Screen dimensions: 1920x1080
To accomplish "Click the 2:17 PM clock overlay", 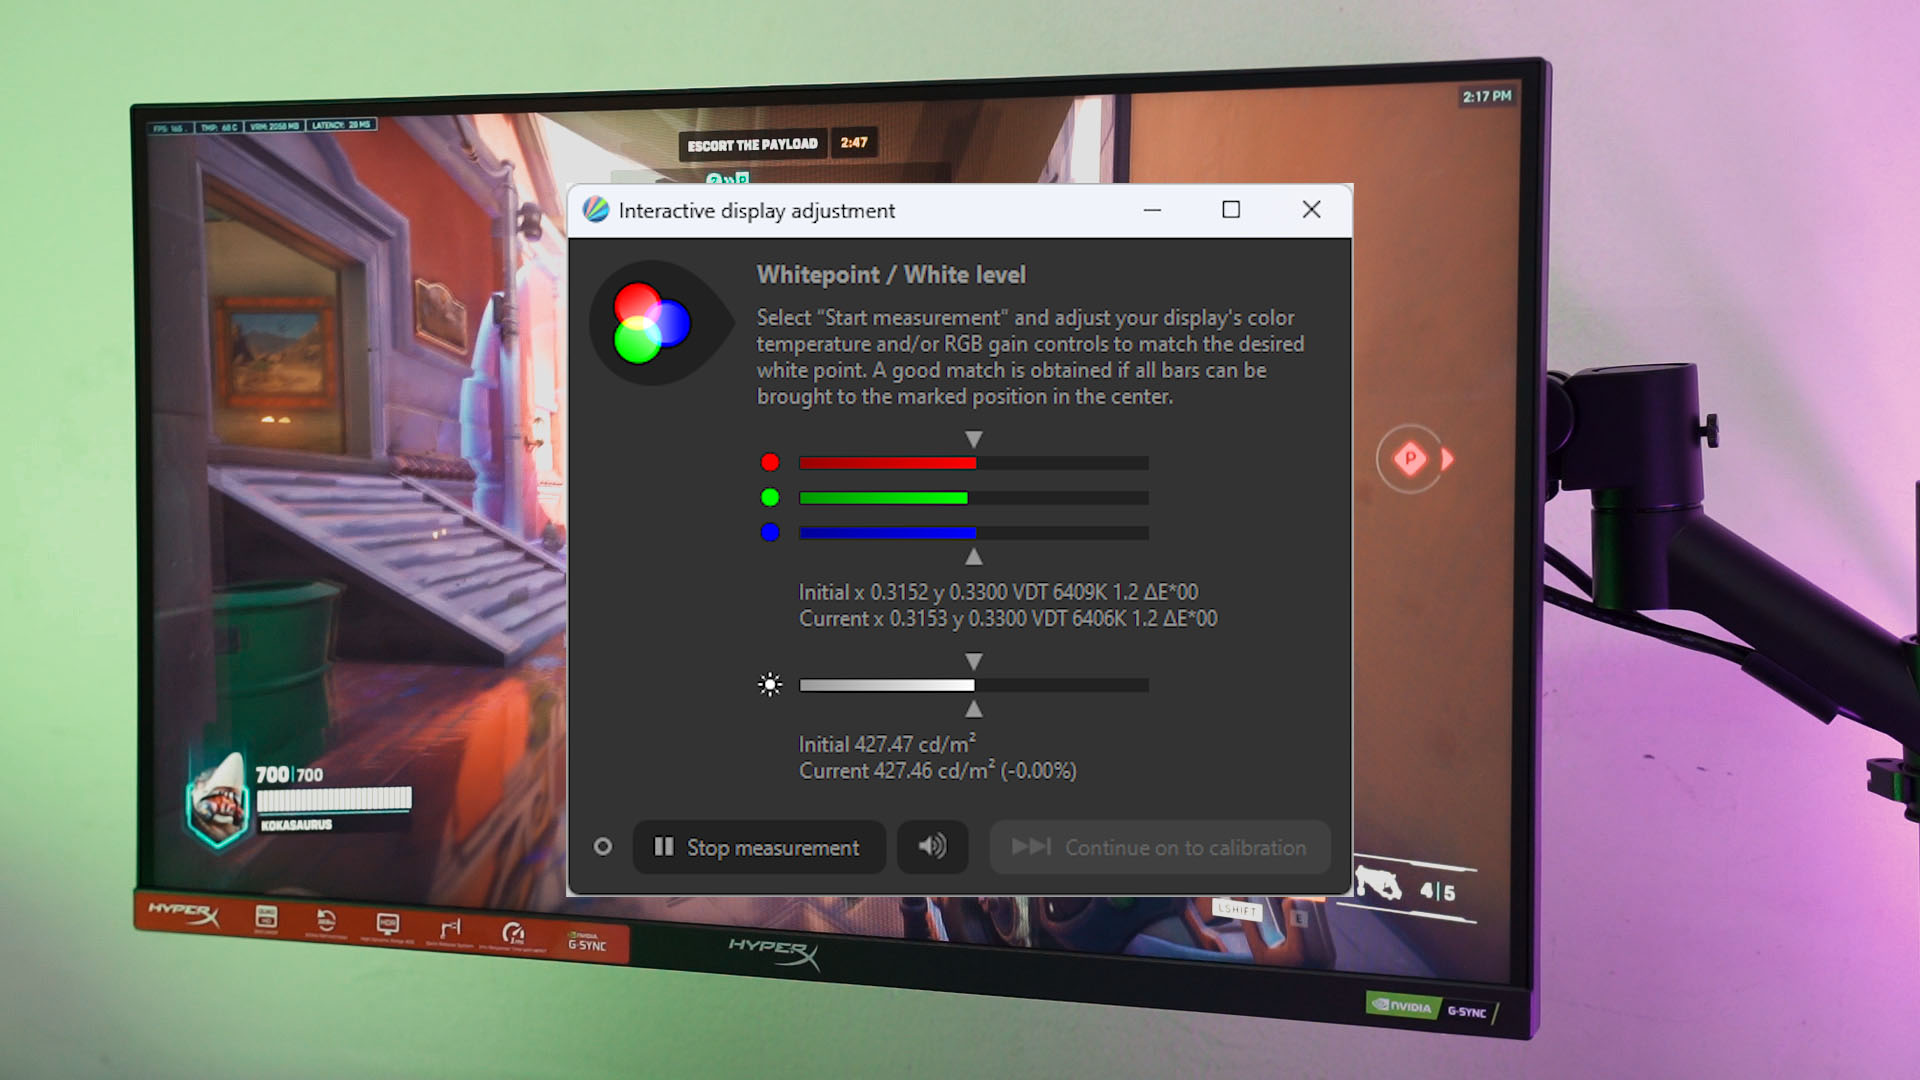I will coord(1487,96).
